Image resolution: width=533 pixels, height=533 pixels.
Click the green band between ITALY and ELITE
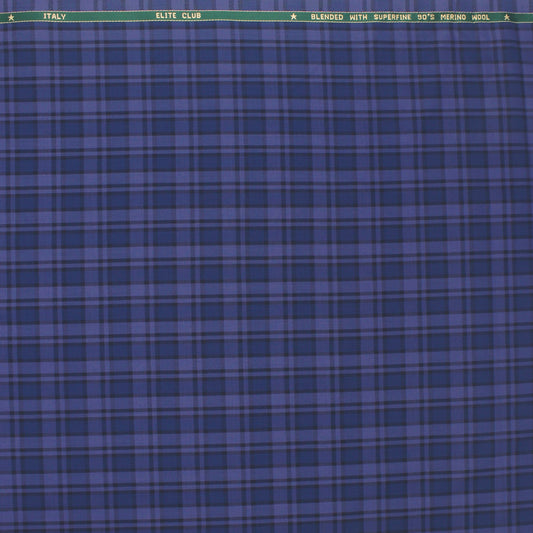coord(111,16)
